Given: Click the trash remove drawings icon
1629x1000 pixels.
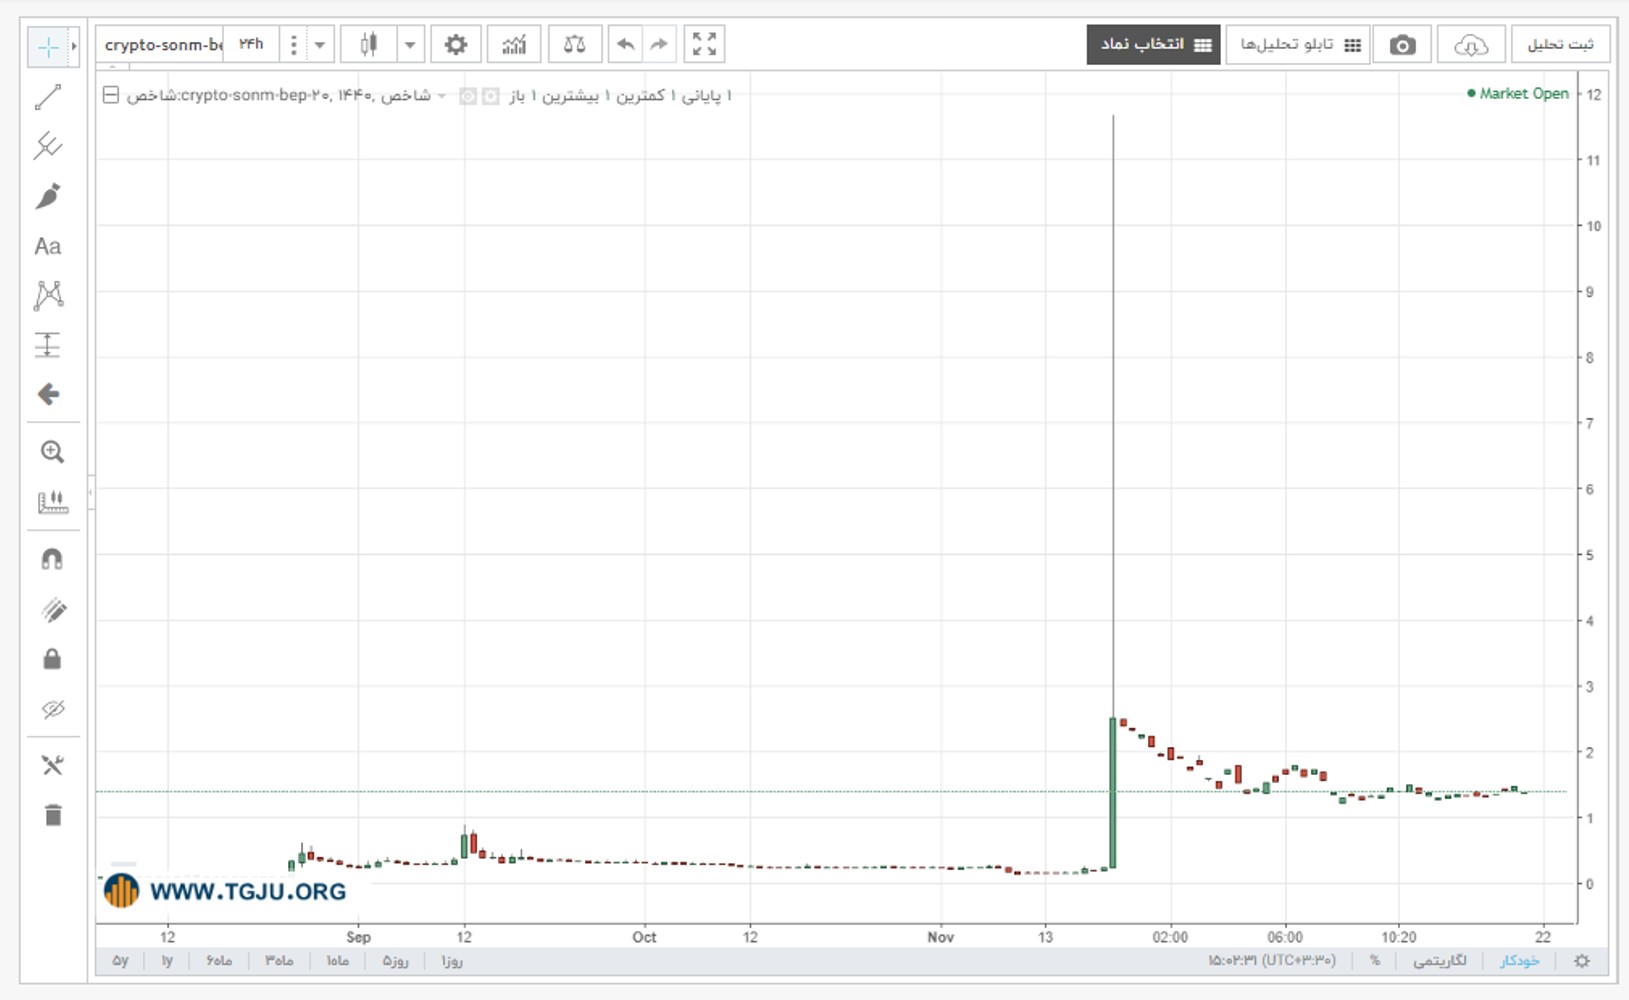Looking at the screenshot, I should pyautogui.click(x=53, y=816).
